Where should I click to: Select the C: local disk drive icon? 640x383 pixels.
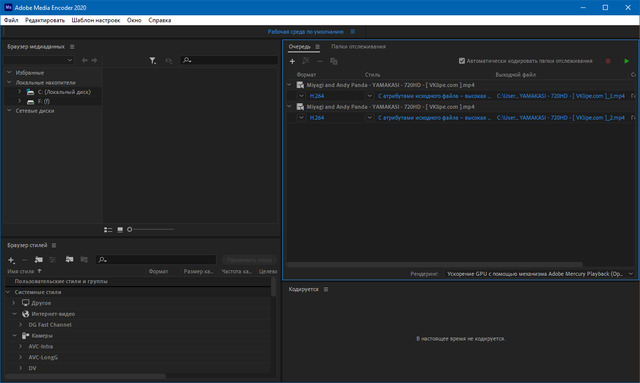(x=30, y=92)
